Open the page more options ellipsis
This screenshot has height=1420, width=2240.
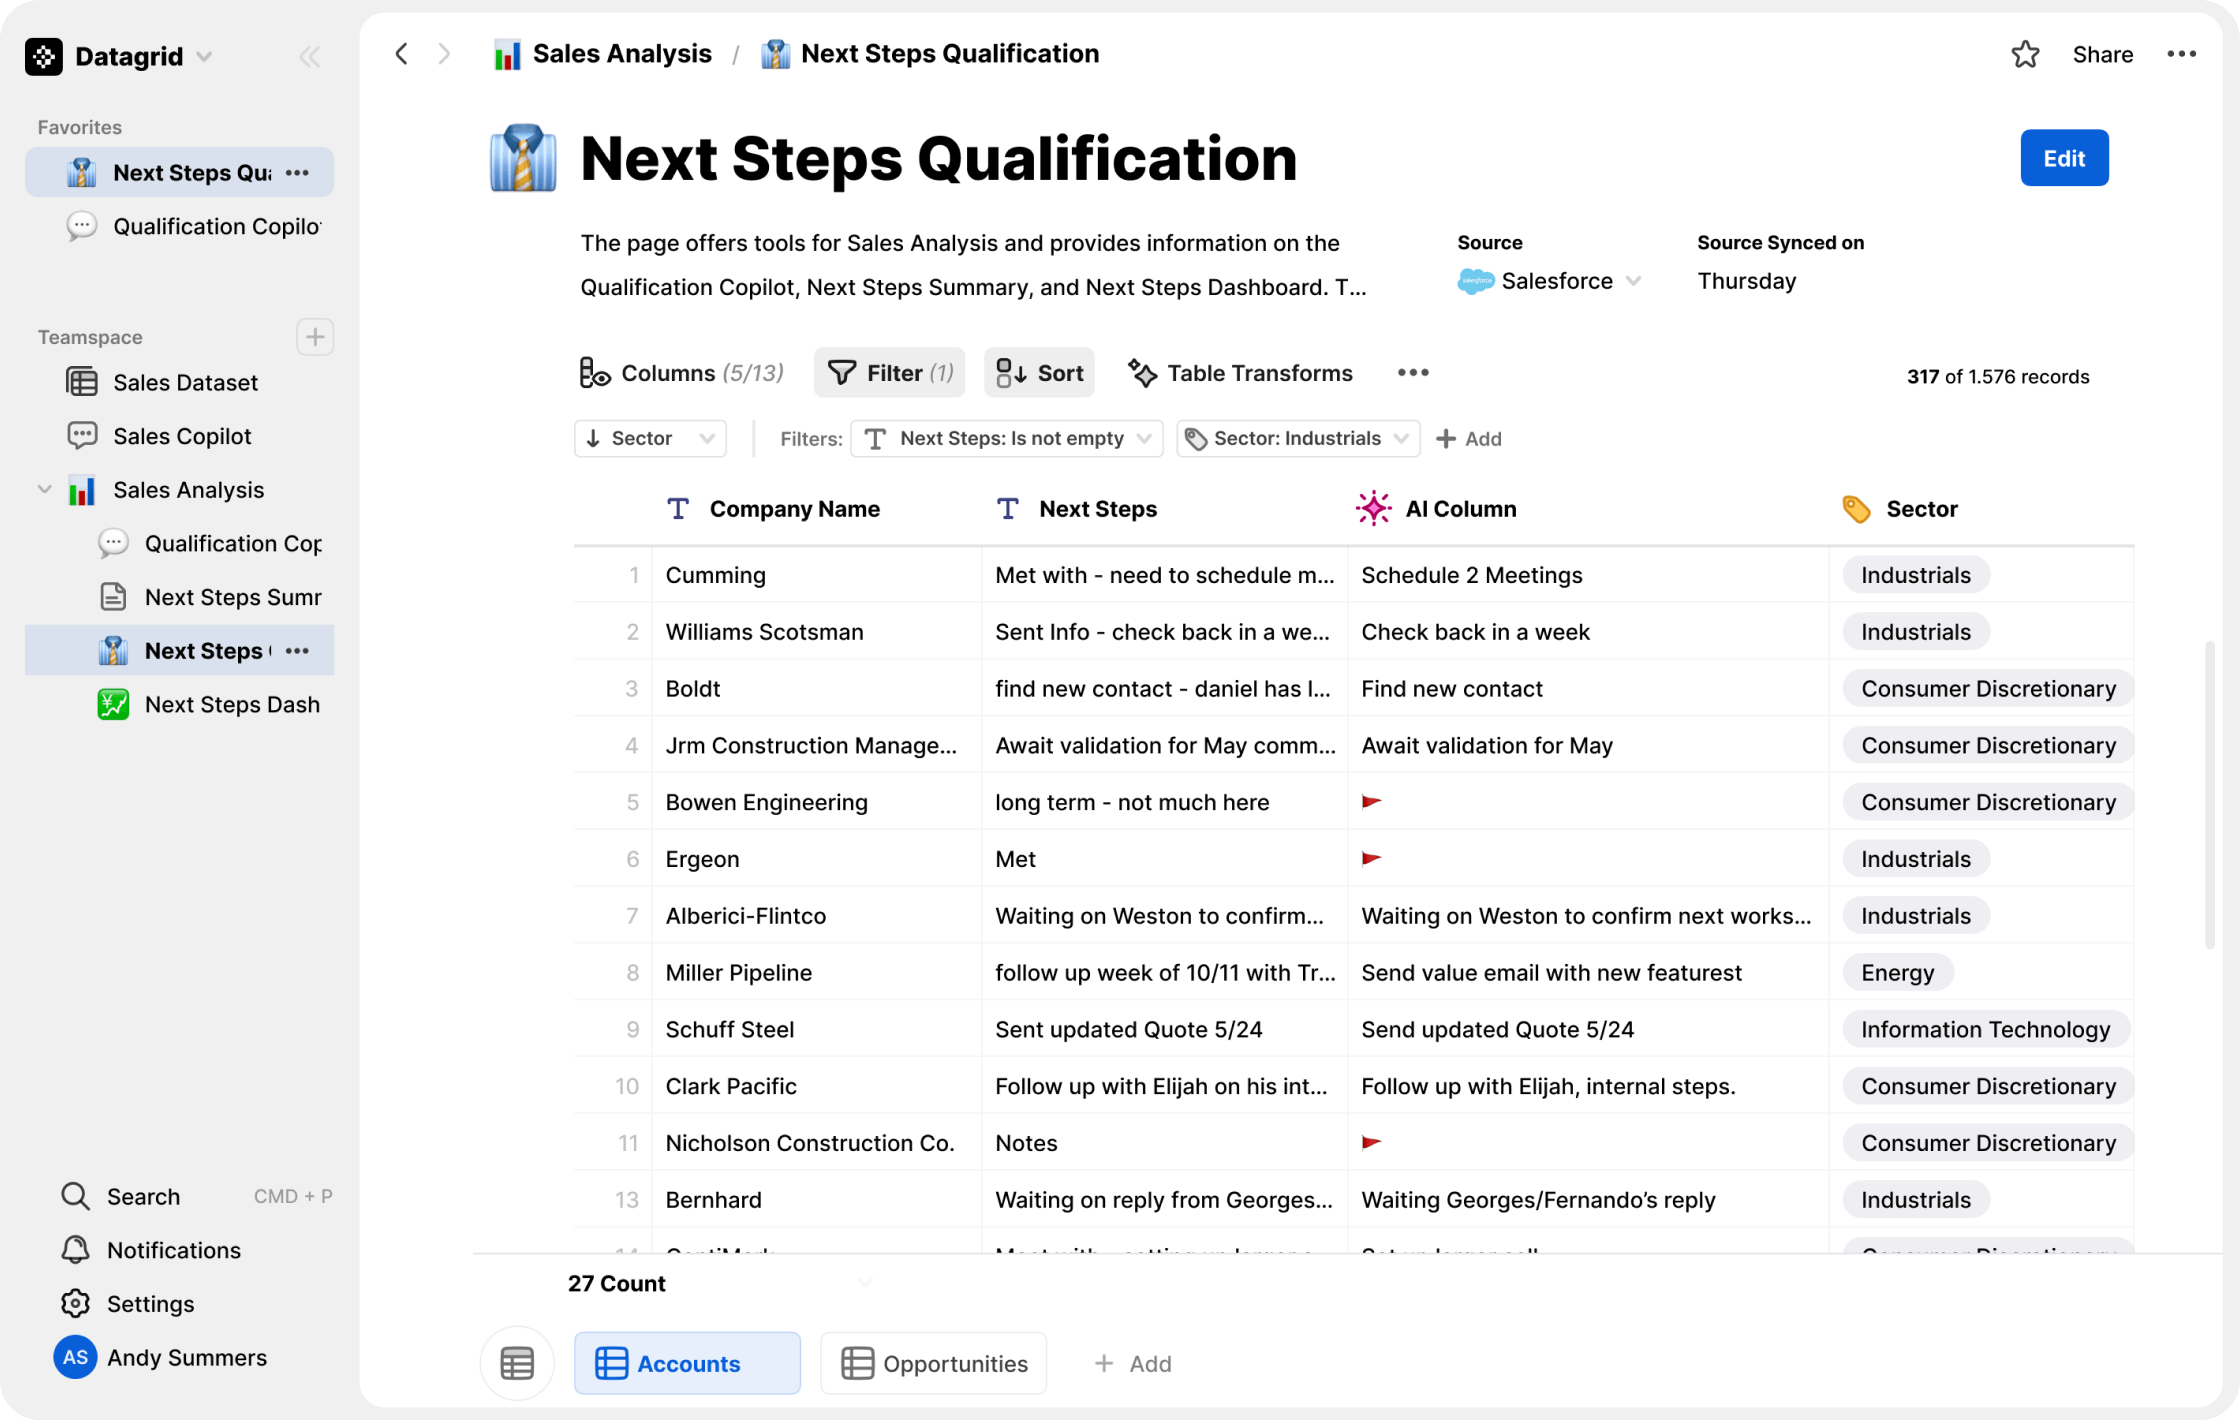(x=2181, y=54)
